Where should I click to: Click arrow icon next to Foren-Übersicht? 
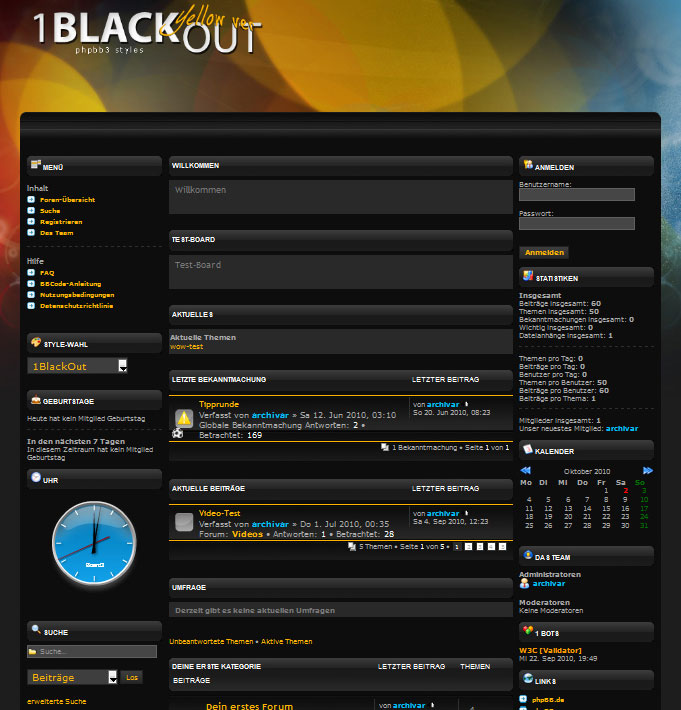[31, 200]
